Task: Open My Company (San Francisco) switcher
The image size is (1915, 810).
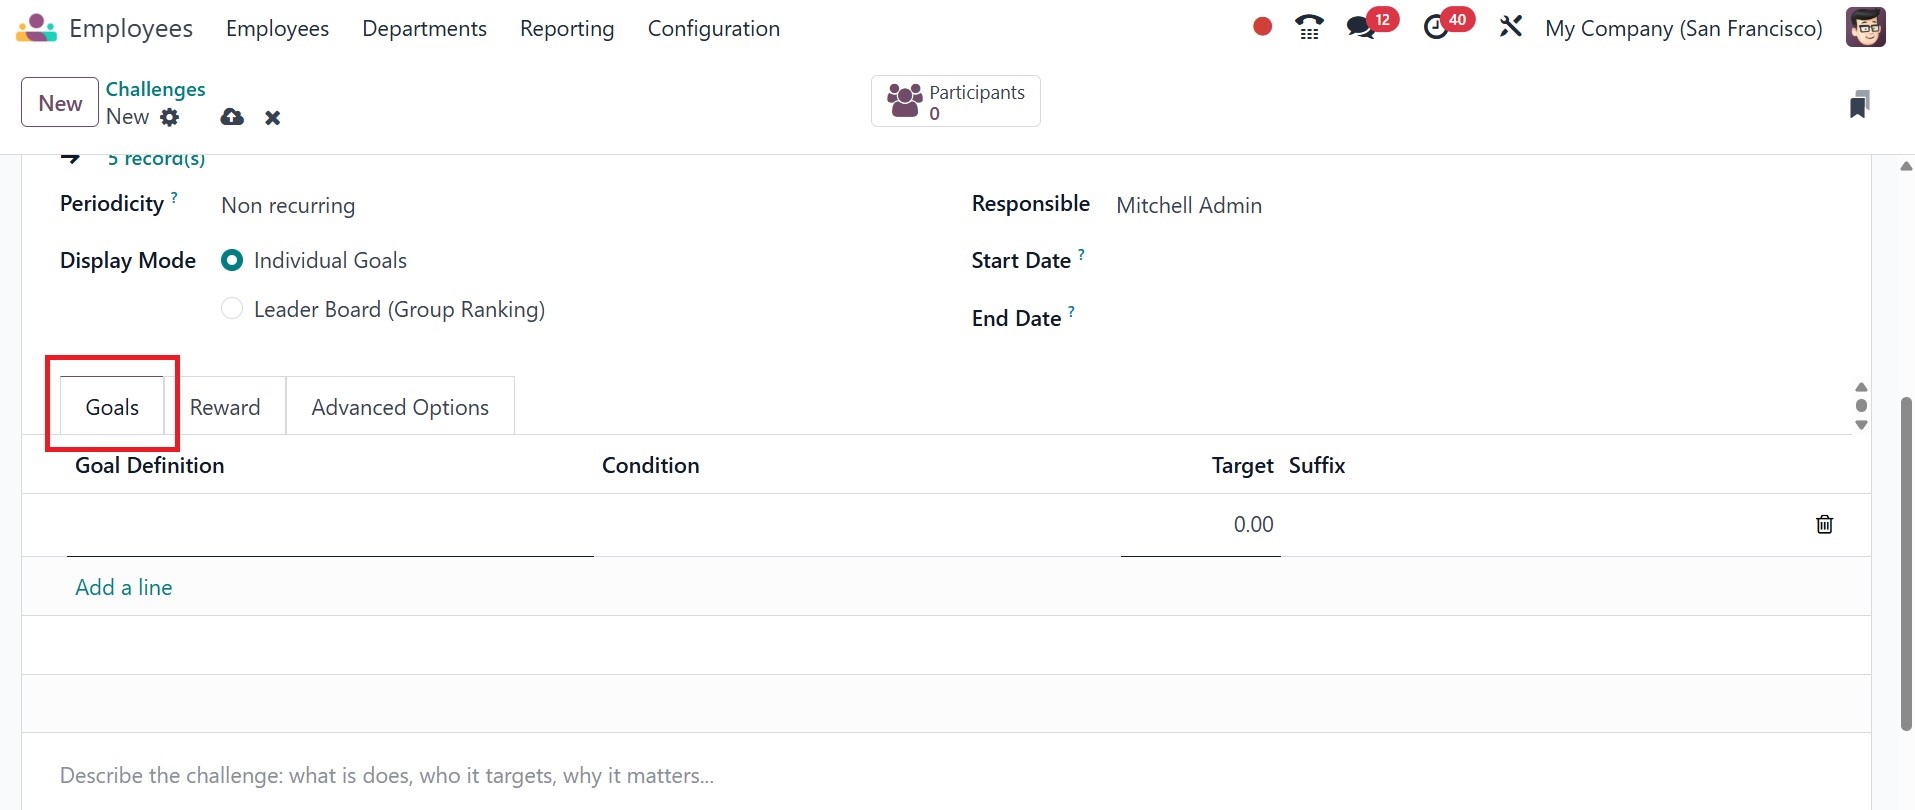Action: pyautogui.click(x=1683, y=28)
